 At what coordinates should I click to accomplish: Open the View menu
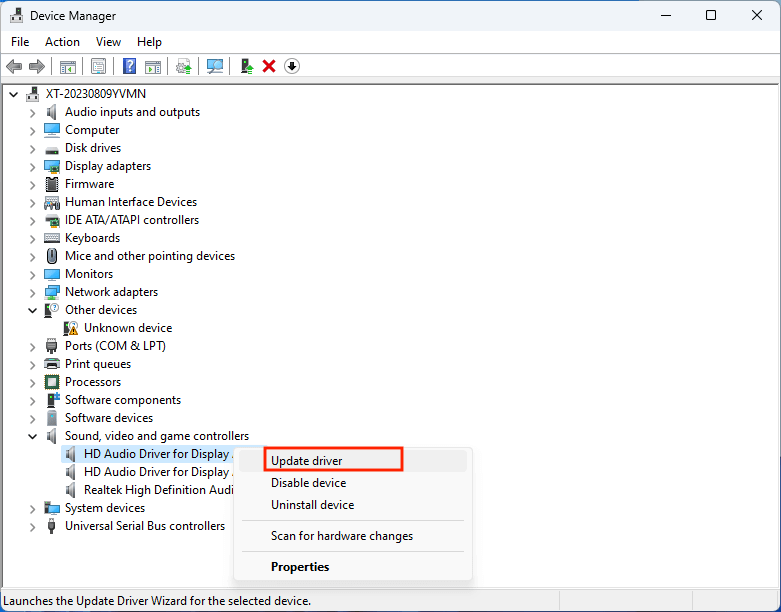tap(108, 42)
